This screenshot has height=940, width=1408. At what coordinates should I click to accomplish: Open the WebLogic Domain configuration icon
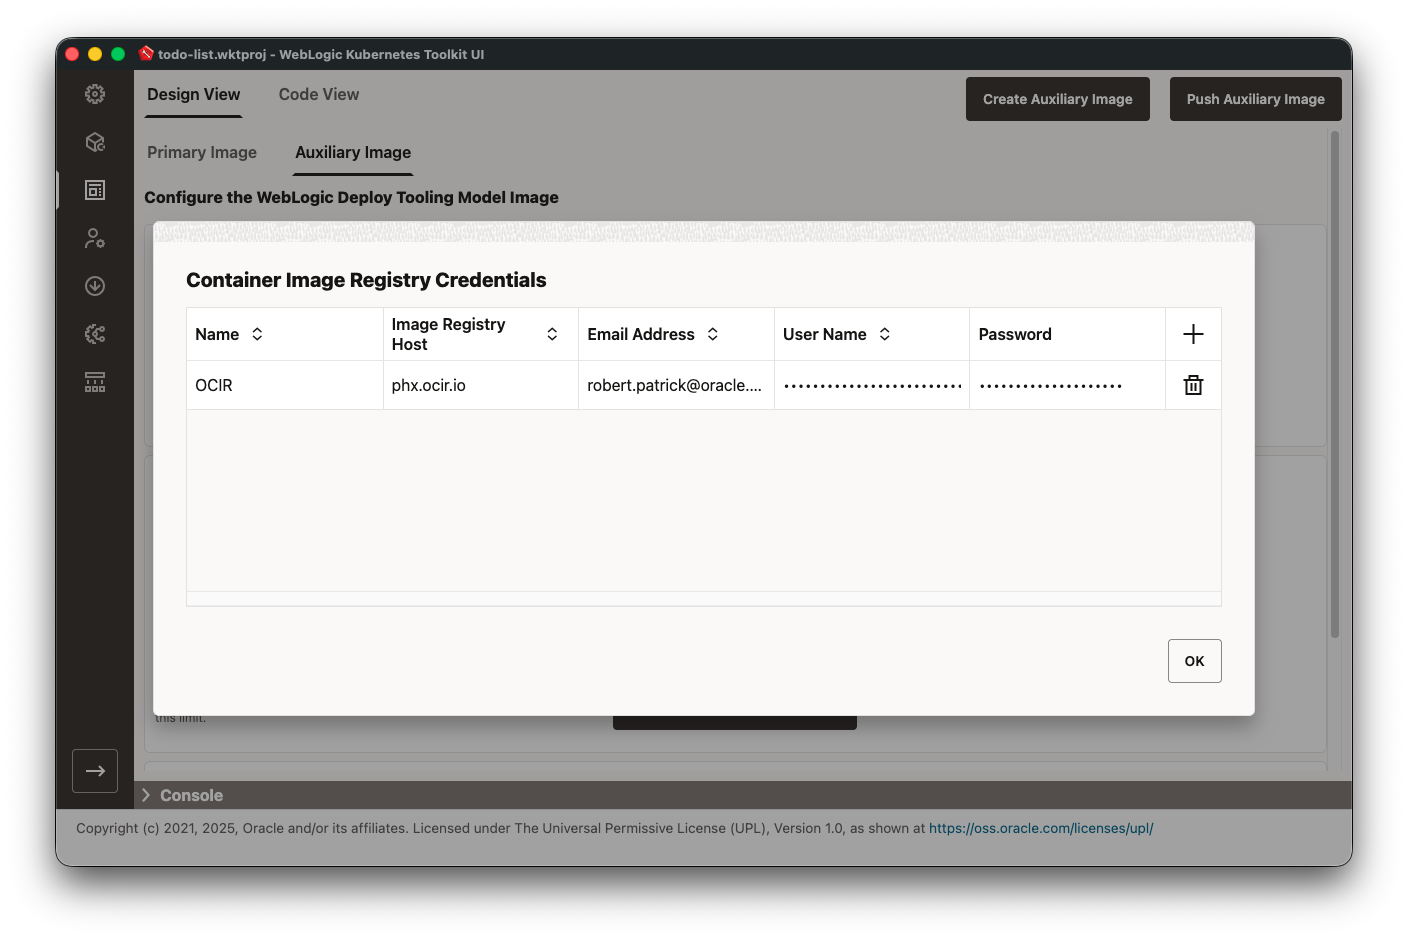coord(94,334)
